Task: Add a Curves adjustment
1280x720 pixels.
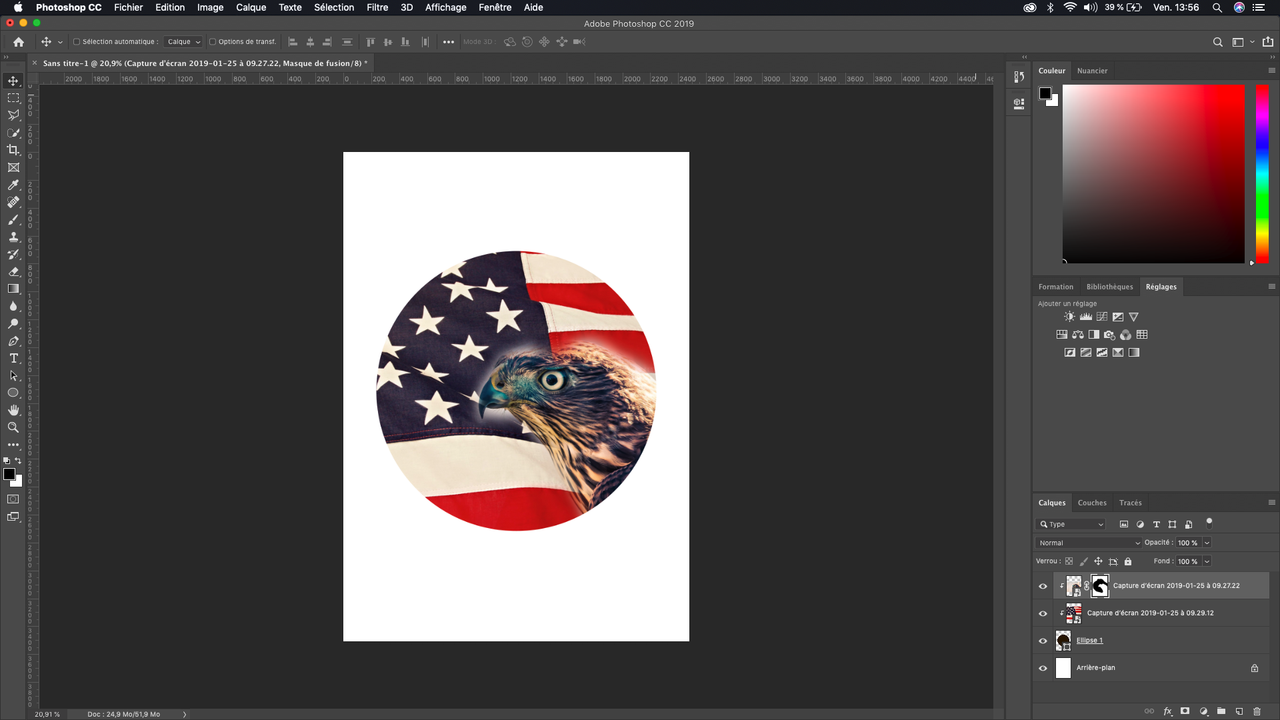Action: pos(1102,317)
